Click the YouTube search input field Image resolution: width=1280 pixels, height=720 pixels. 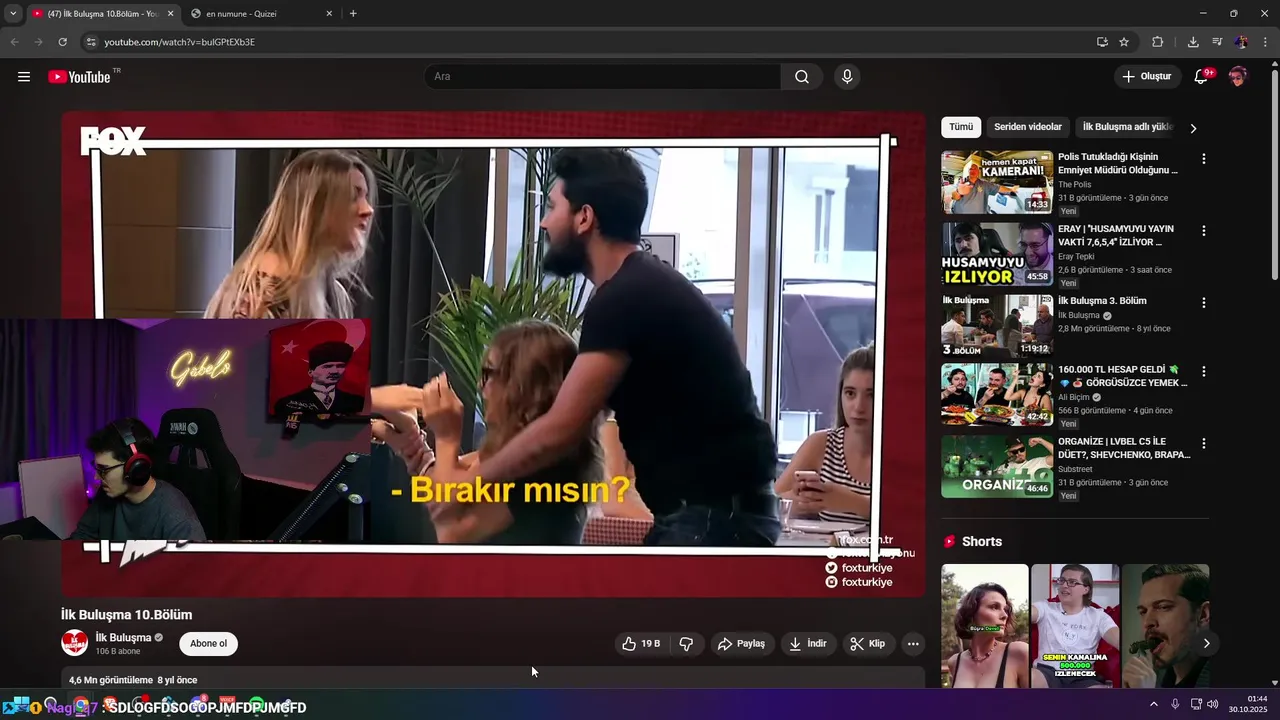point(604,77)
